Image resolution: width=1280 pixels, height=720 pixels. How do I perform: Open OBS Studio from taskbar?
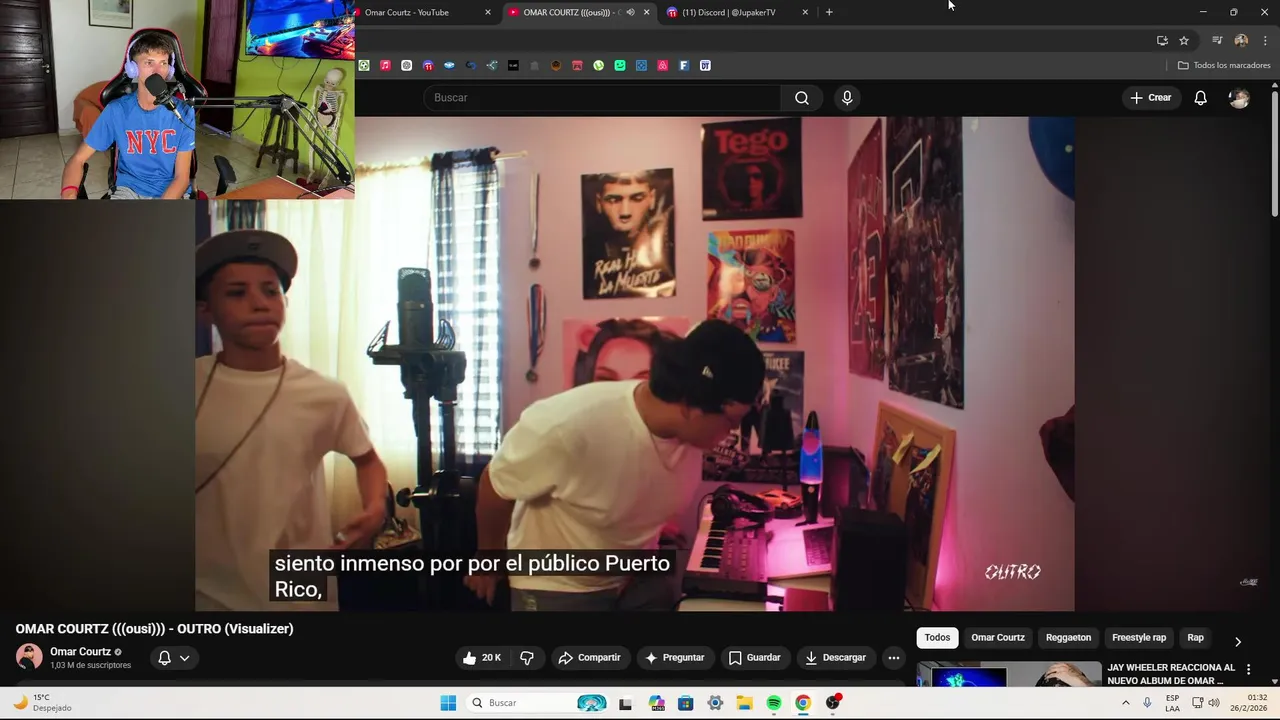coord(833,703)
